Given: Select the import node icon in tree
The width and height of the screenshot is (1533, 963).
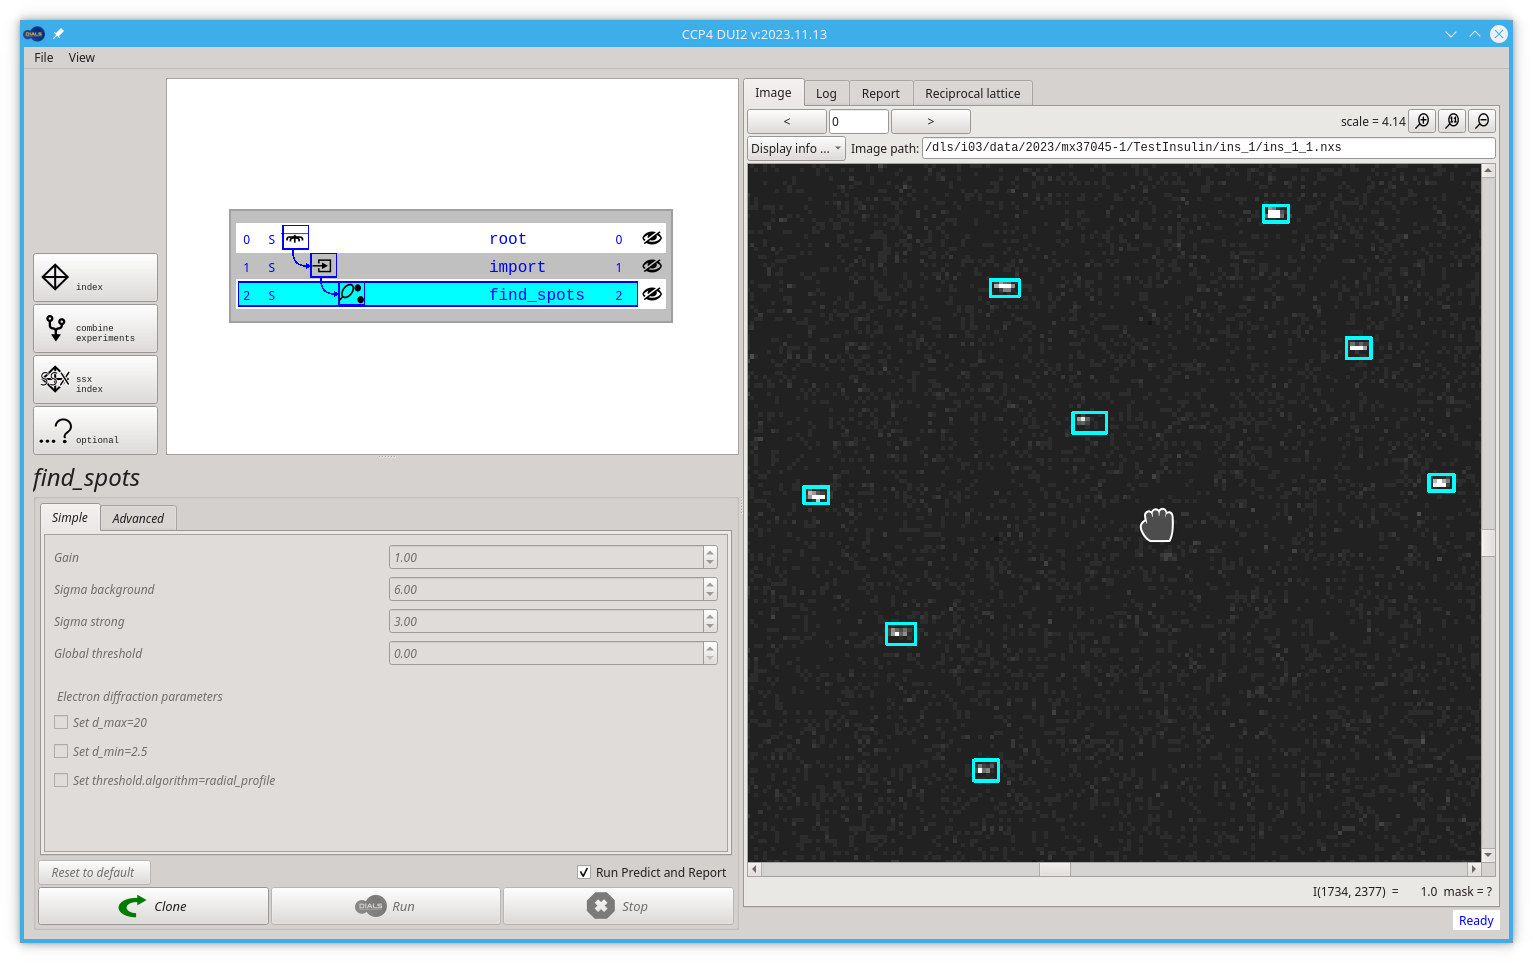Looking at the screenshot, I should click(323, 266).
